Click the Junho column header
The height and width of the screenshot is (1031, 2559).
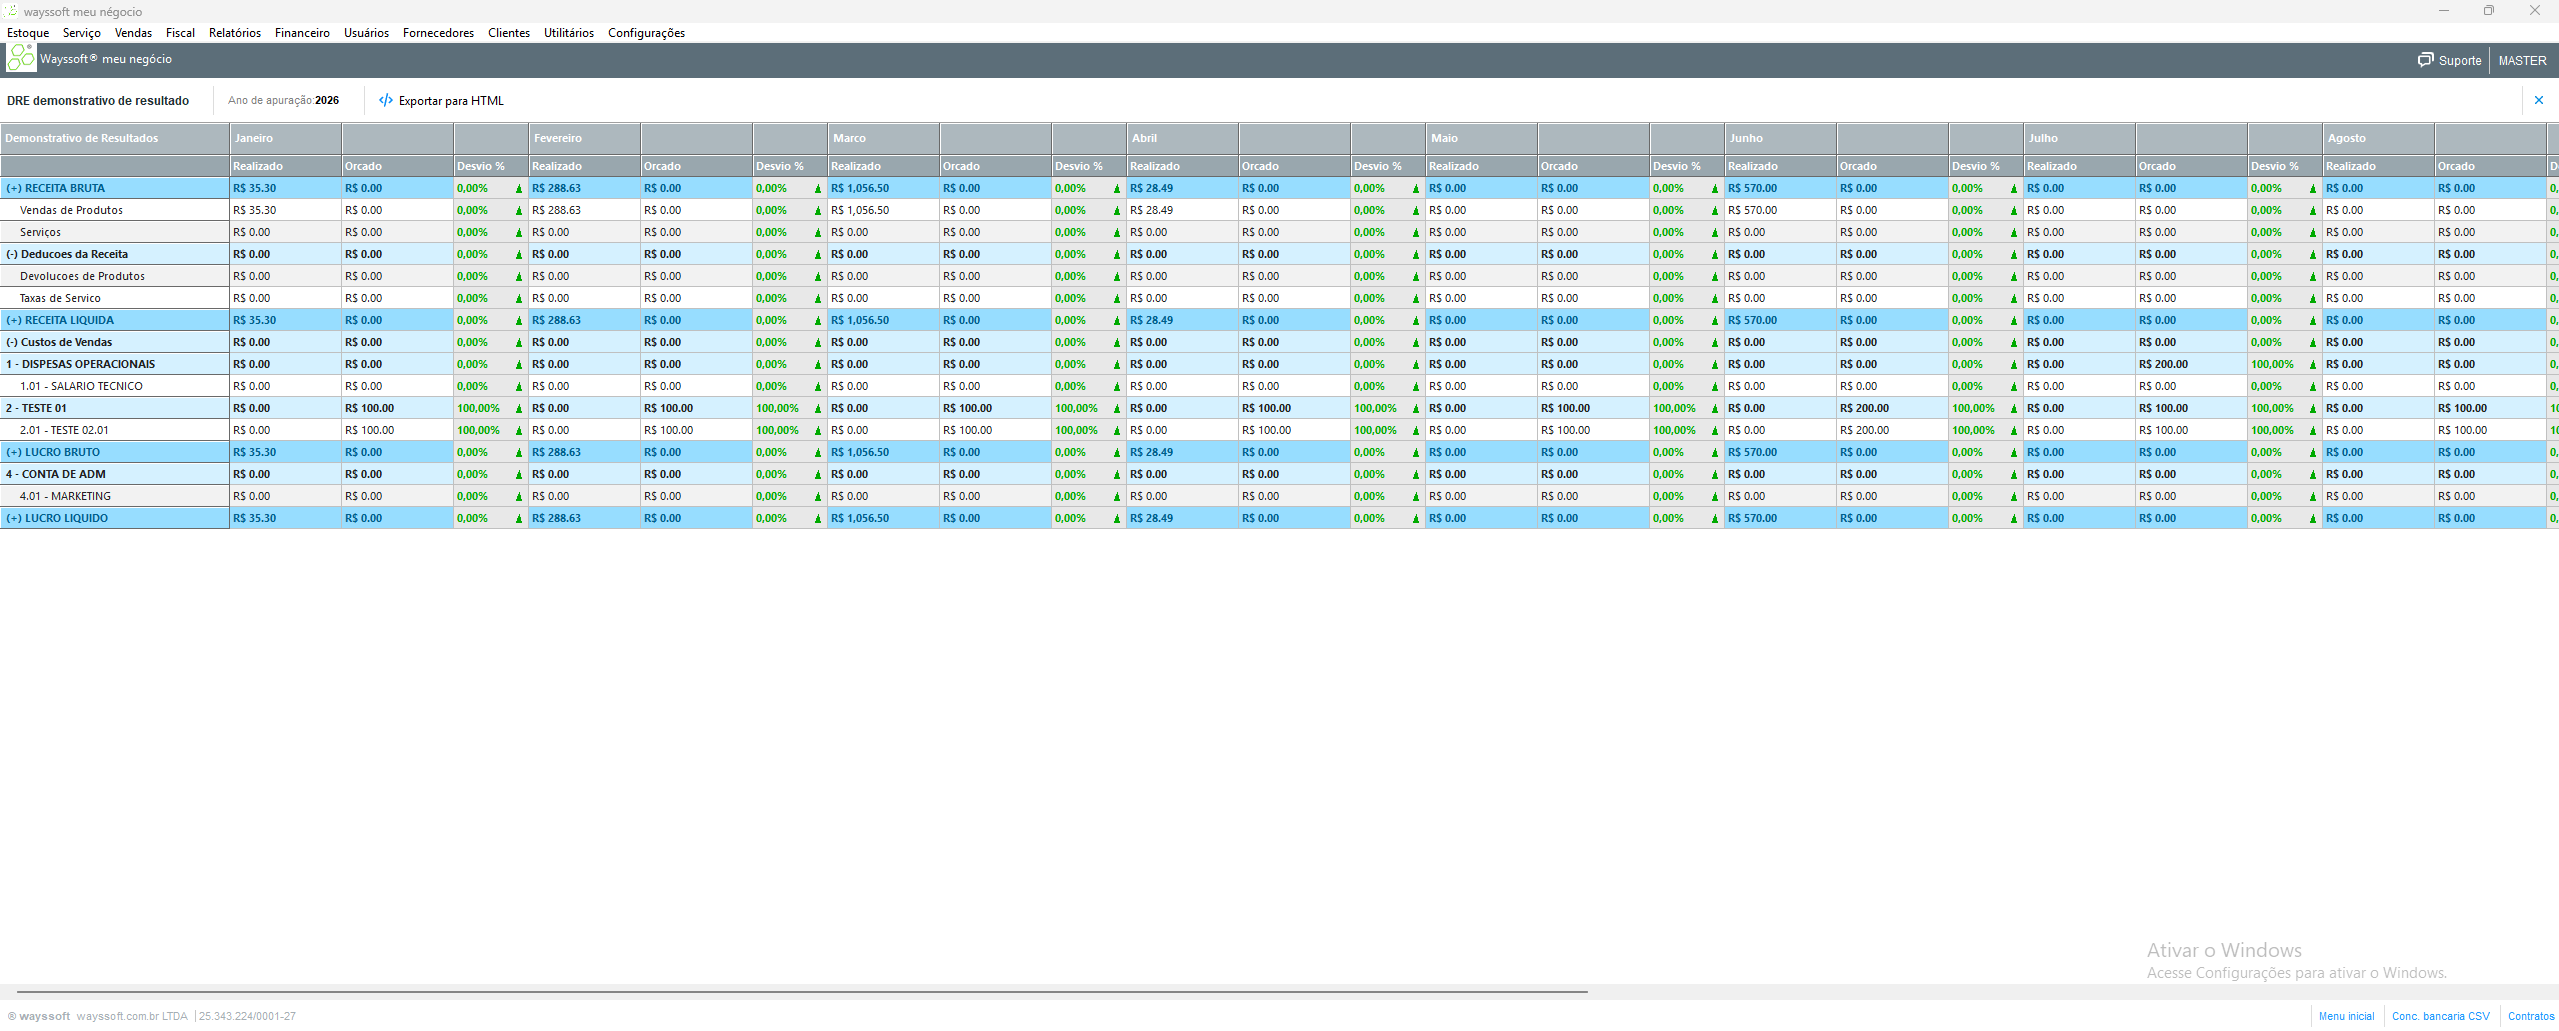click(x=1780, y=138)
